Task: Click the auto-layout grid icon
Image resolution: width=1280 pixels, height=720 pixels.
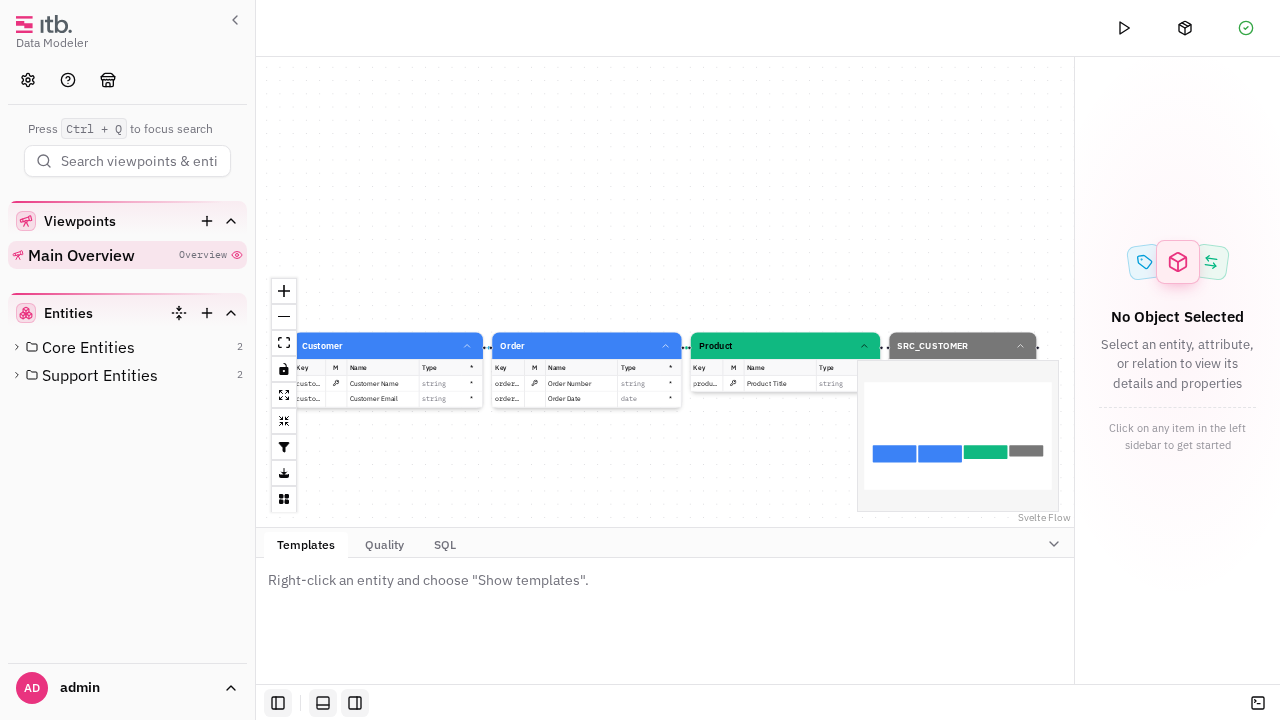Action: 284,499
